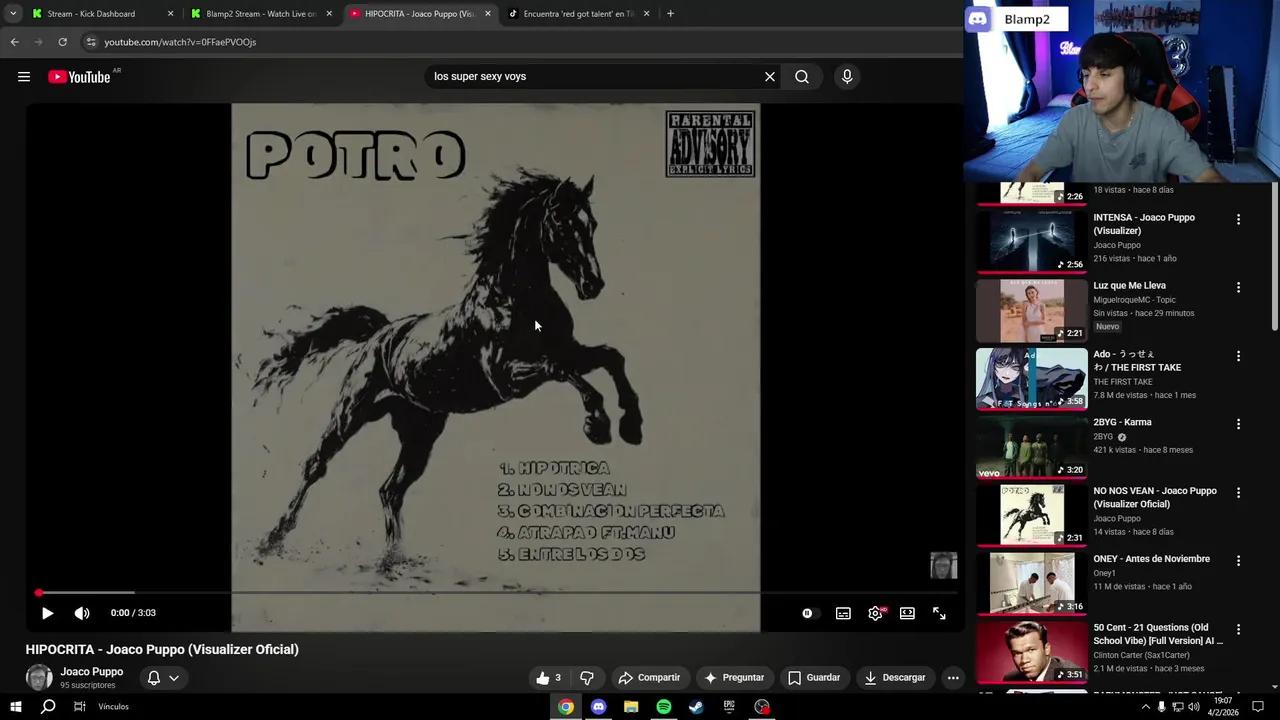1280x720 pixels.
Task: Open the INTENSA - Joaco Puppo thumbnail
Action: pos(1031,242)
